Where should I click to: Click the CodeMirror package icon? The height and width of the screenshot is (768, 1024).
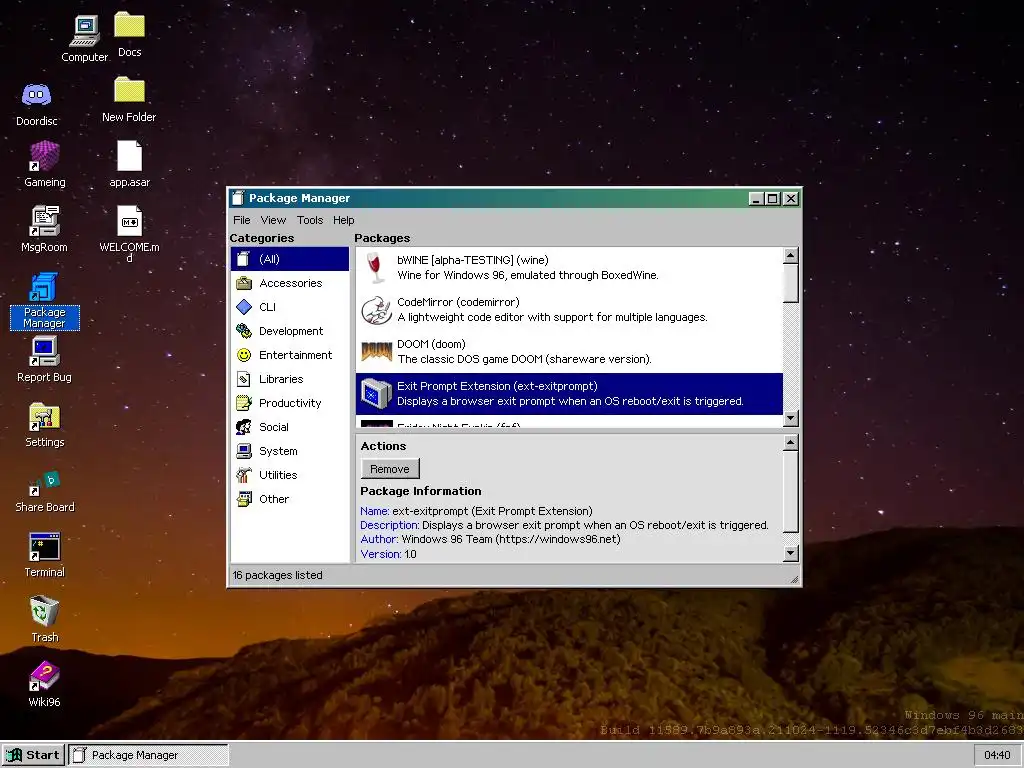(376, 310)
